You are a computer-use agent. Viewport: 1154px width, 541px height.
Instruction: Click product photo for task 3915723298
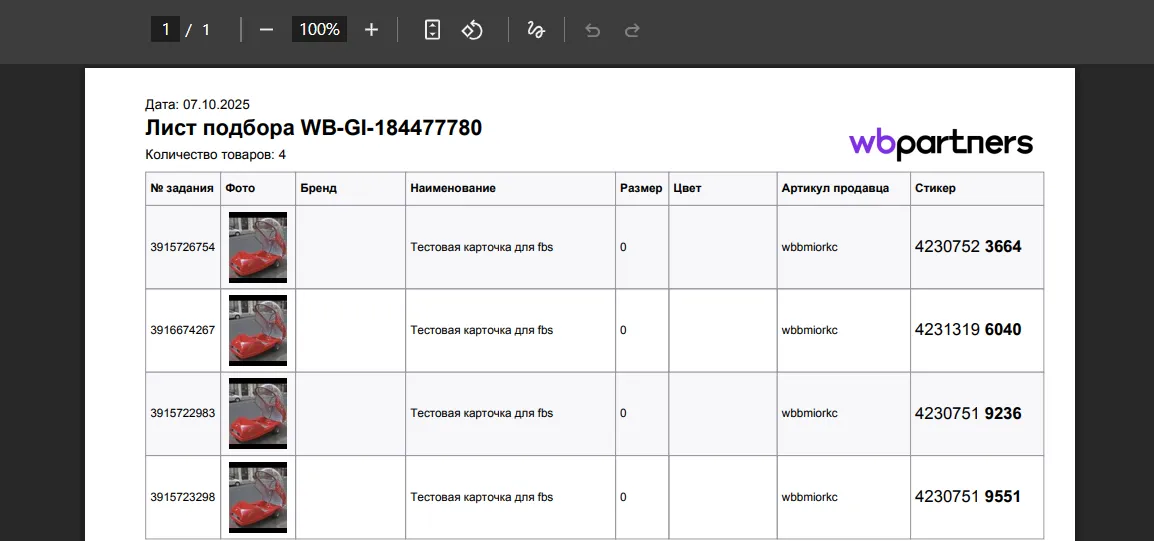[x=258, y=497]
